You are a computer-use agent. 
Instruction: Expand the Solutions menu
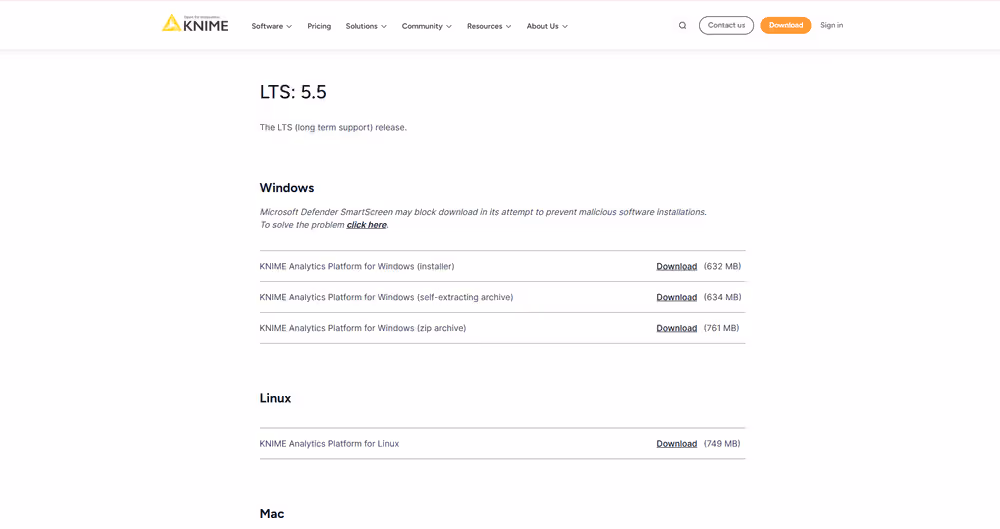point(366,26)
